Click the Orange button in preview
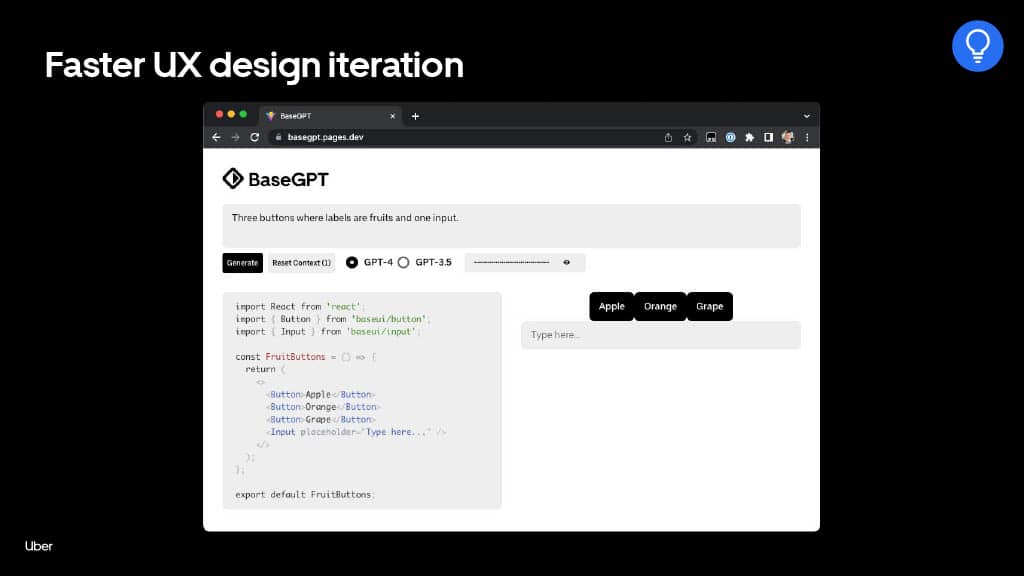 [660, 306]
